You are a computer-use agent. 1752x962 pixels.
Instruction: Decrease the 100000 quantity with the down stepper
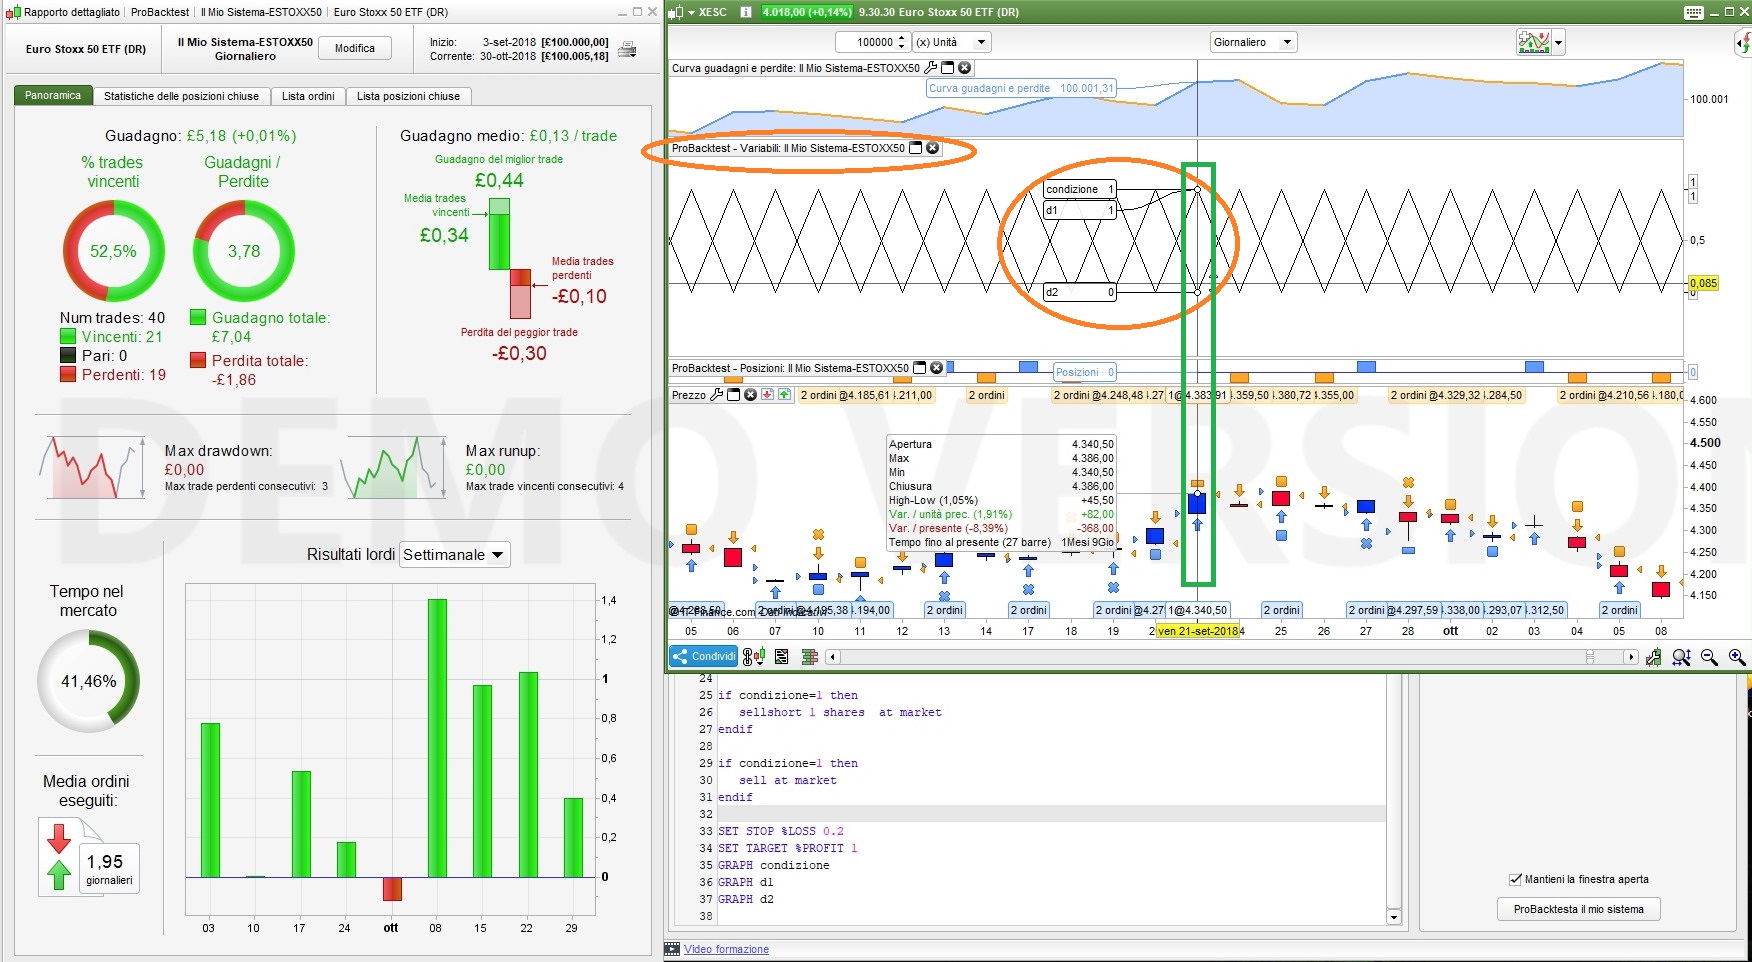coord(901,47)
